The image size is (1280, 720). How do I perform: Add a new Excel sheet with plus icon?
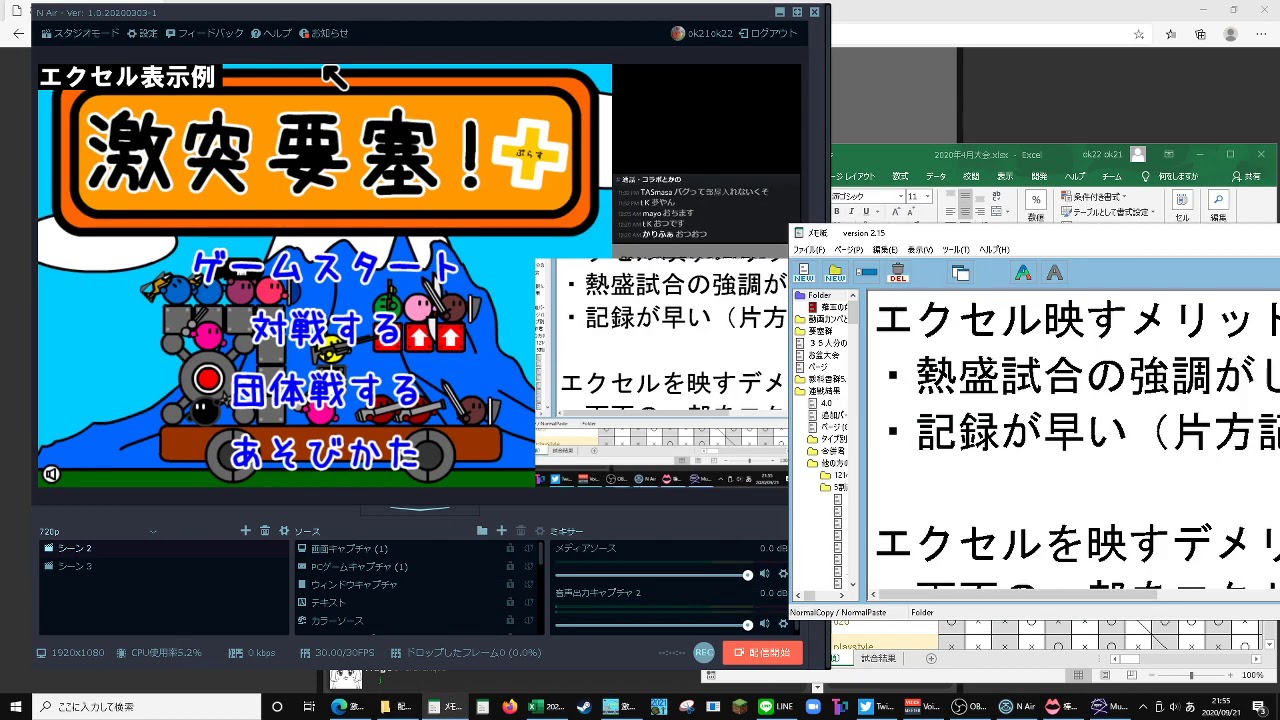(x=931, y=658)
